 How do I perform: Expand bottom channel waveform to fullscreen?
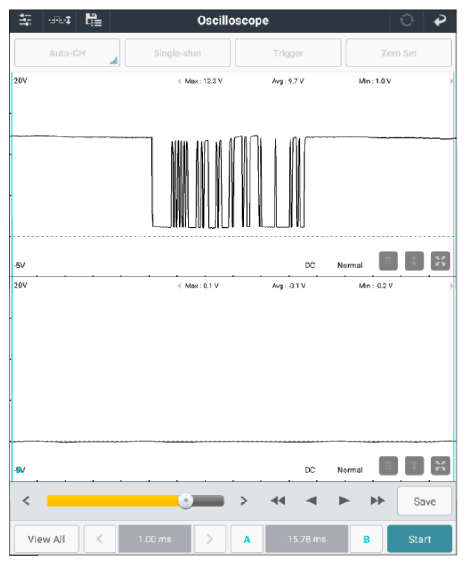pos(440,466)
